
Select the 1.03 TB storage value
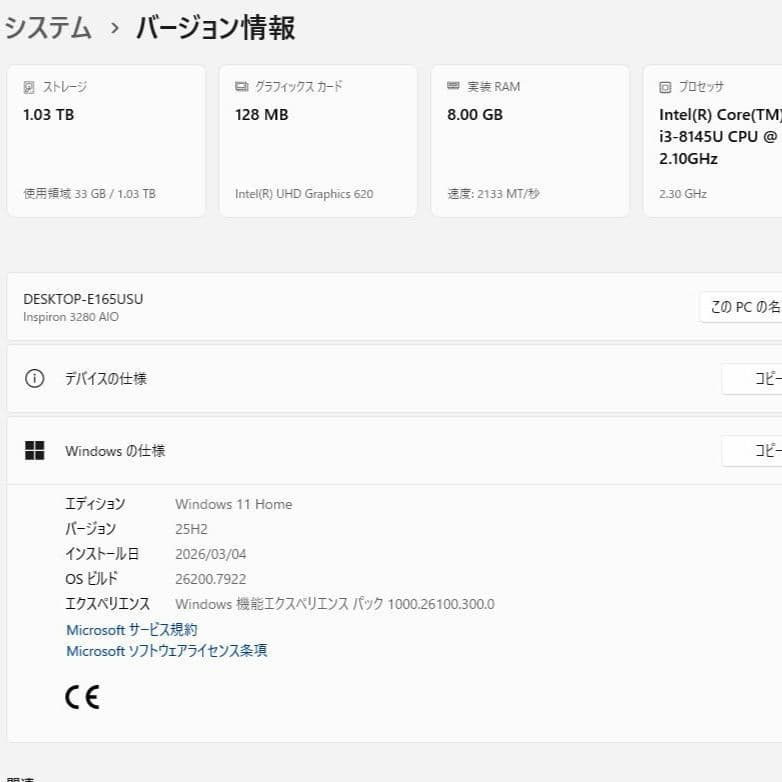48,115
